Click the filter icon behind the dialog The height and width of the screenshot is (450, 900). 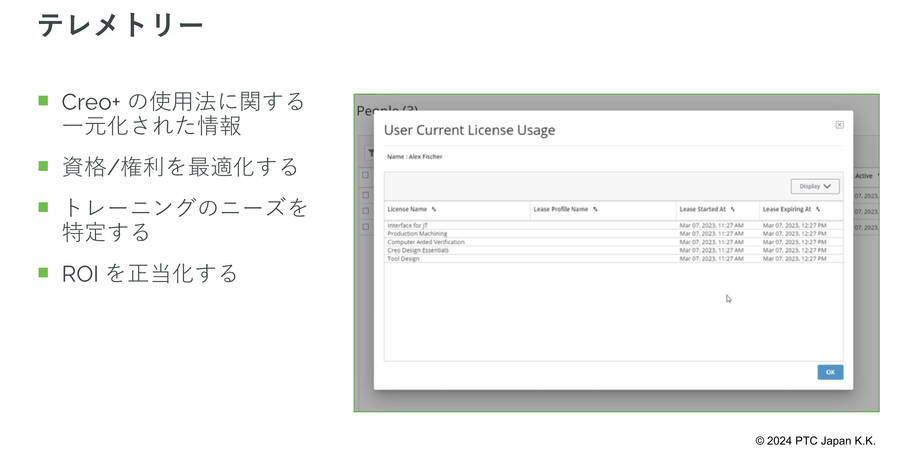(x=366, y=152)
